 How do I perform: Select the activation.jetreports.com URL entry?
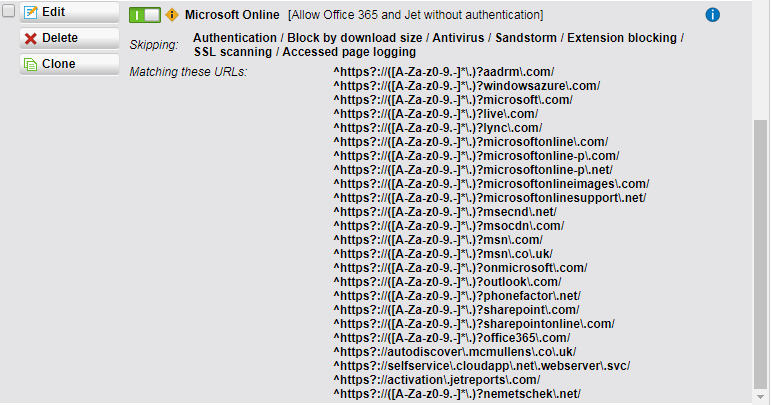(x=437, y=380)
